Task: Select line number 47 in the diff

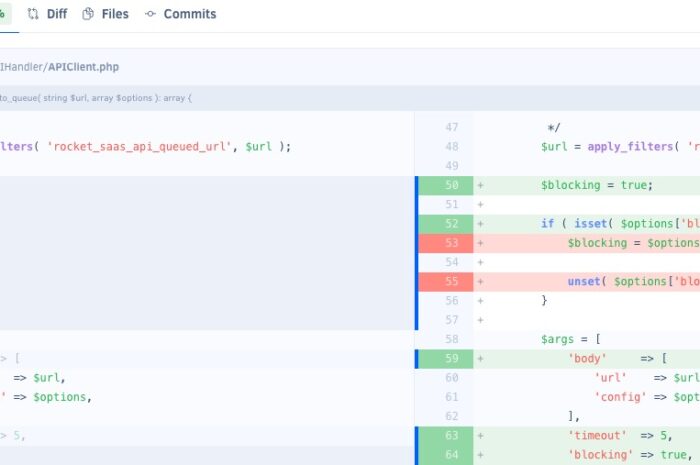Action: 451,127
